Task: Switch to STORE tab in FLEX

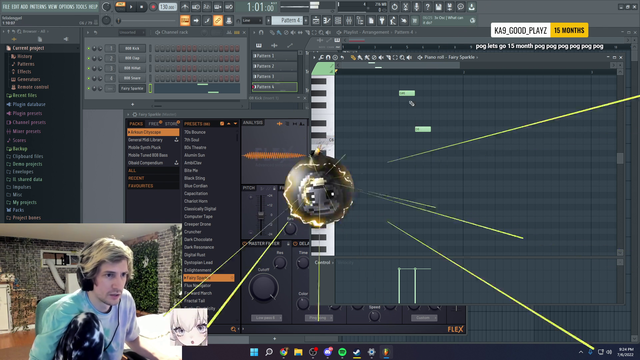Action: point(171,124)
